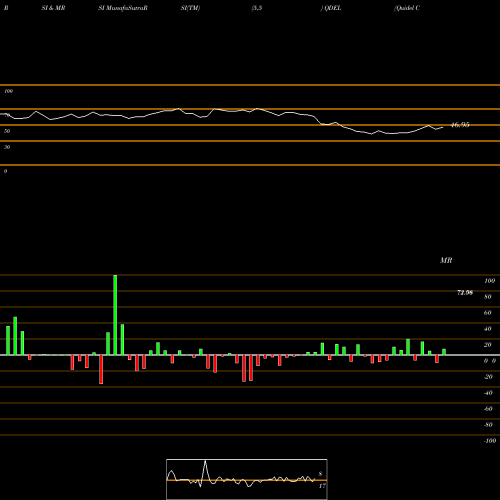Click the MR axis label 40

[x=488, y=329]
